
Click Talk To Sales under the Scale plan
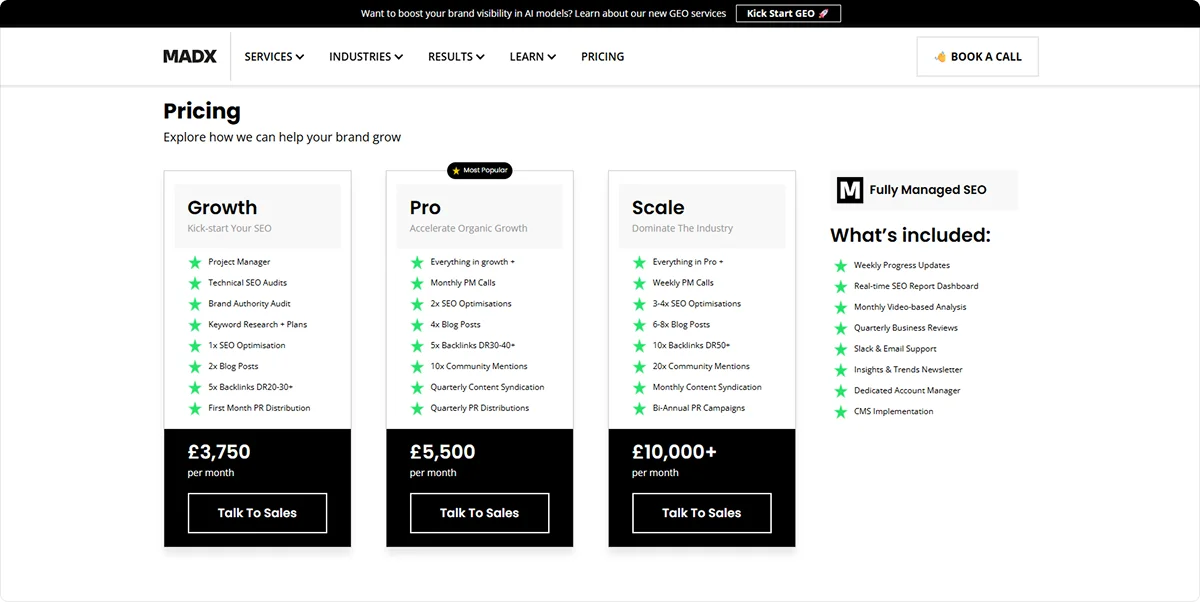[701, 512]
